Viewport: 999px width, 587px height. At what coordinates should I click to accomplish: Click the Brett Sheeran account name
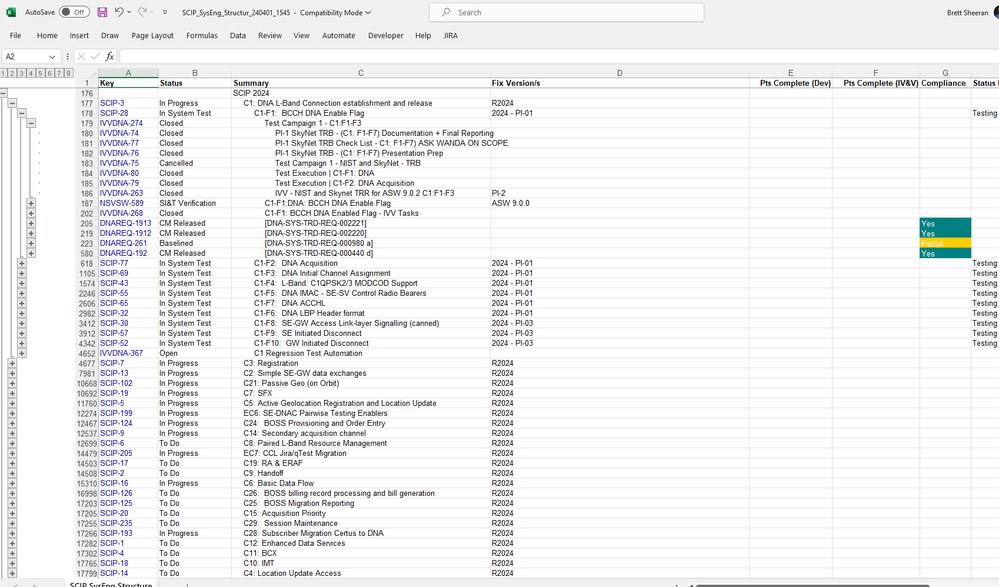(967, 13)
